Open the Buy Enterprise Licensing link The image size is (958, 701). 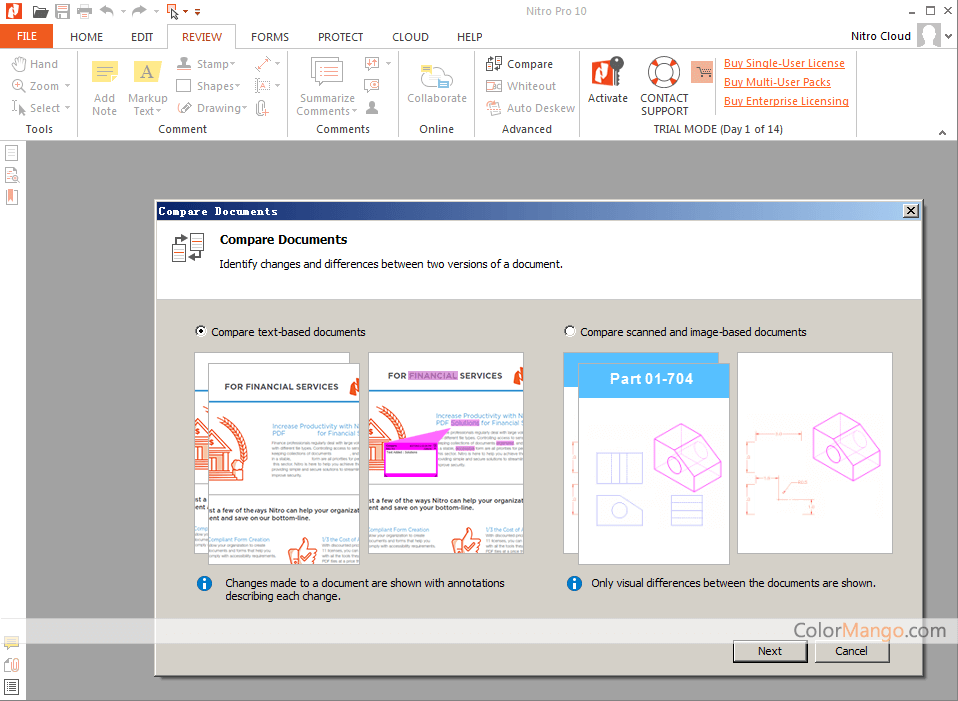pyautogui.click(x=786, y=101)
